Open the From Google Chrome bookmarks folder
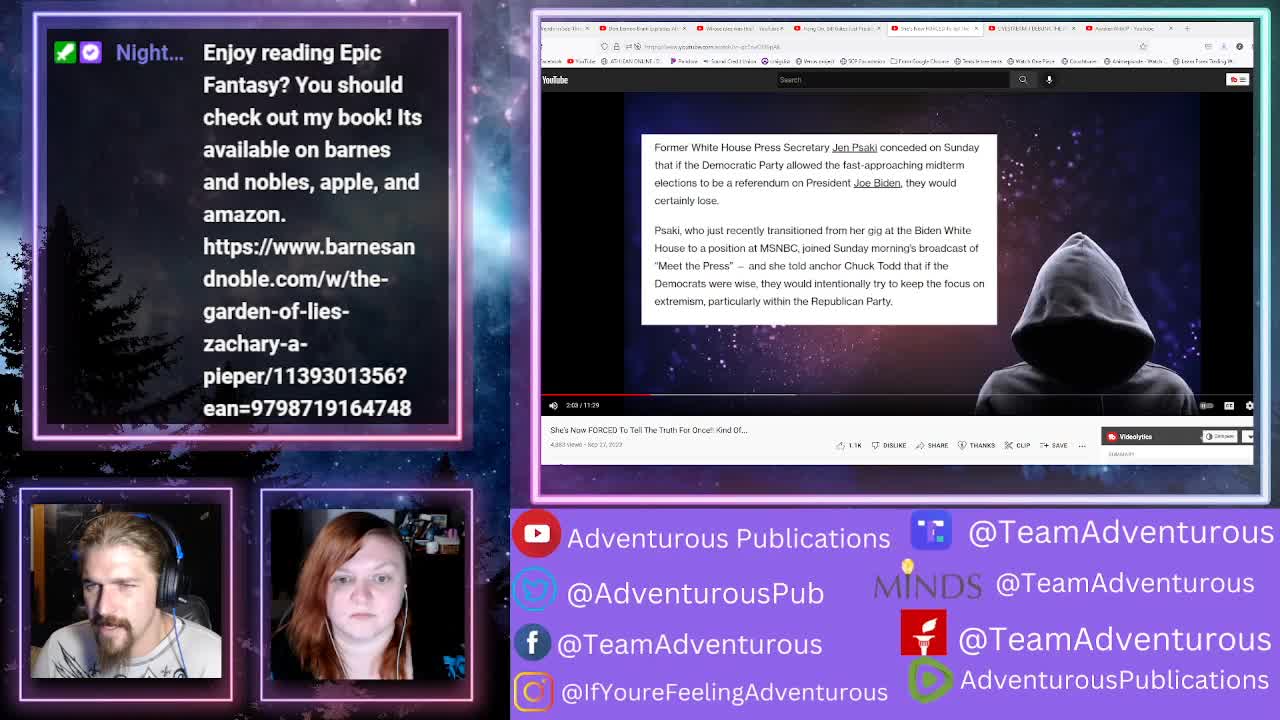The width and height of the screenshot is (1280, 720). (921, 61)
